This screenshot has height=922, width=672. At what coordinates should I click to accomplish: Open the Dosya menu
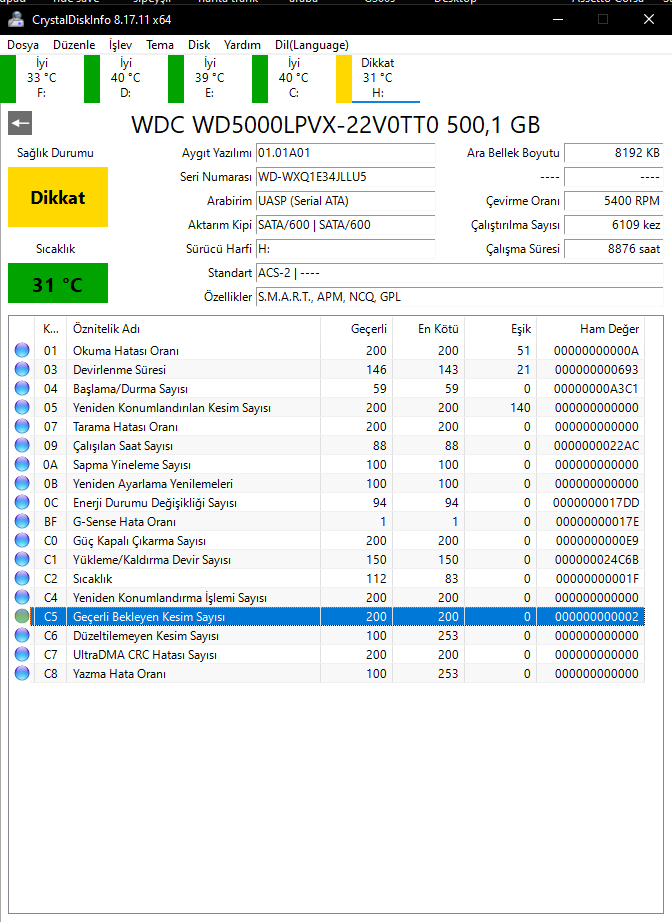(x=23, y=45)
